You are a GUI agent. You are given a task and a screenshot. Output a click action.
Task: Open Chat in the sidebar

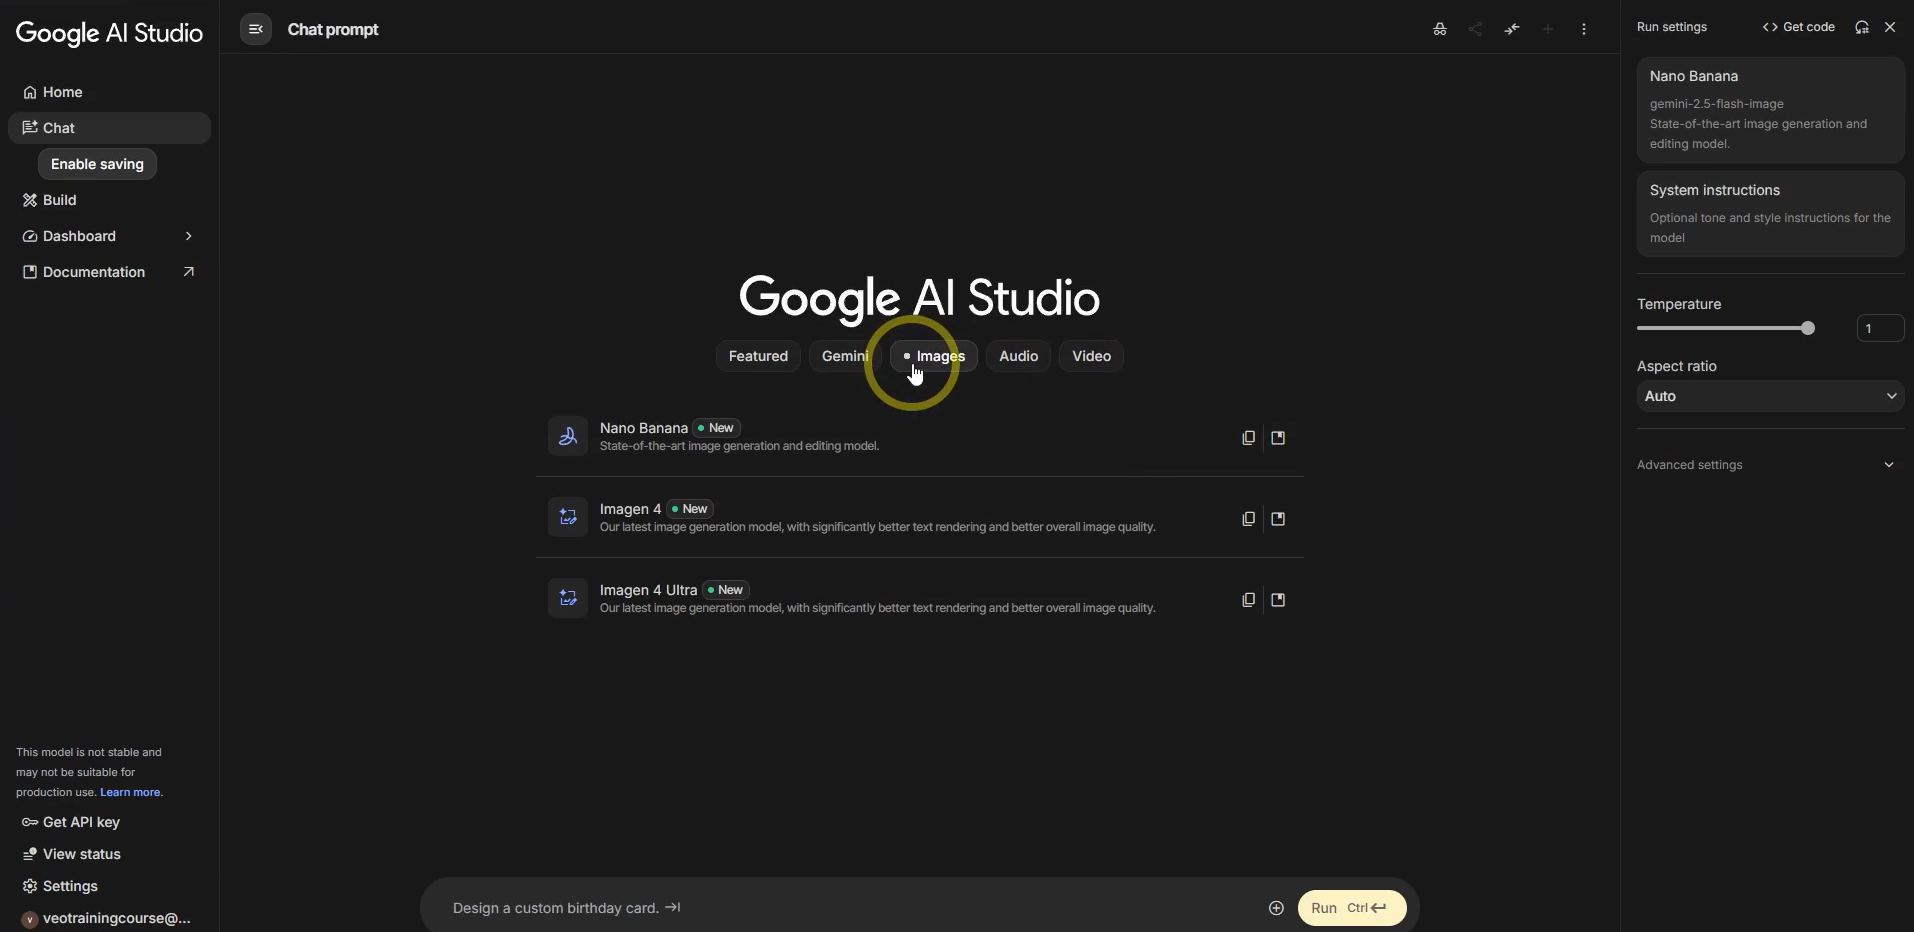pyautogui.click(x=109, y=128)
